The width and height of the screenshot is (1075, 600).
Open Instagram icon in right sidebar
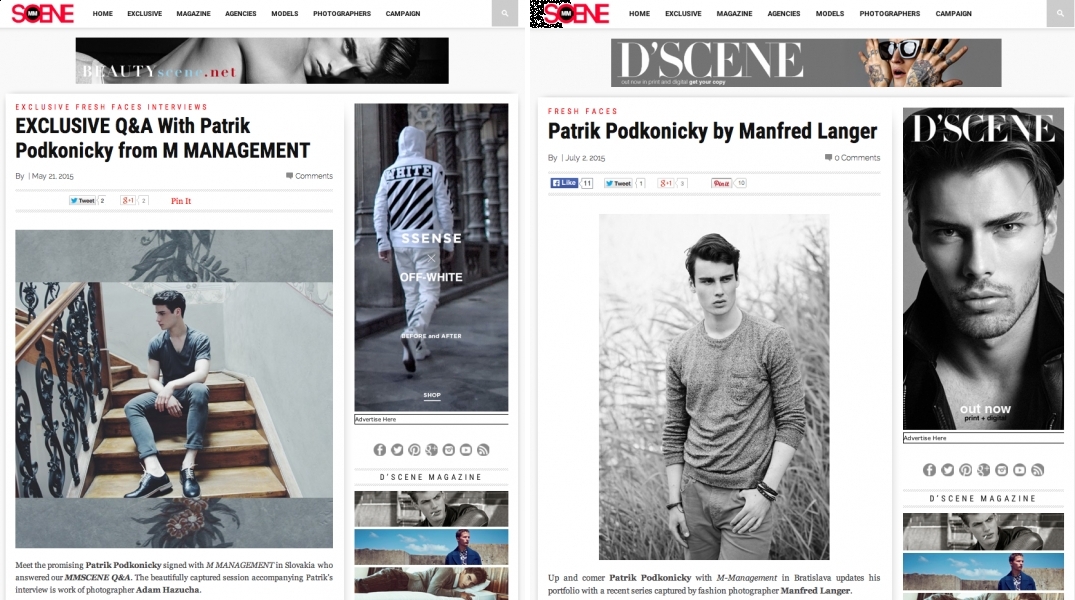click(1002, 470)
